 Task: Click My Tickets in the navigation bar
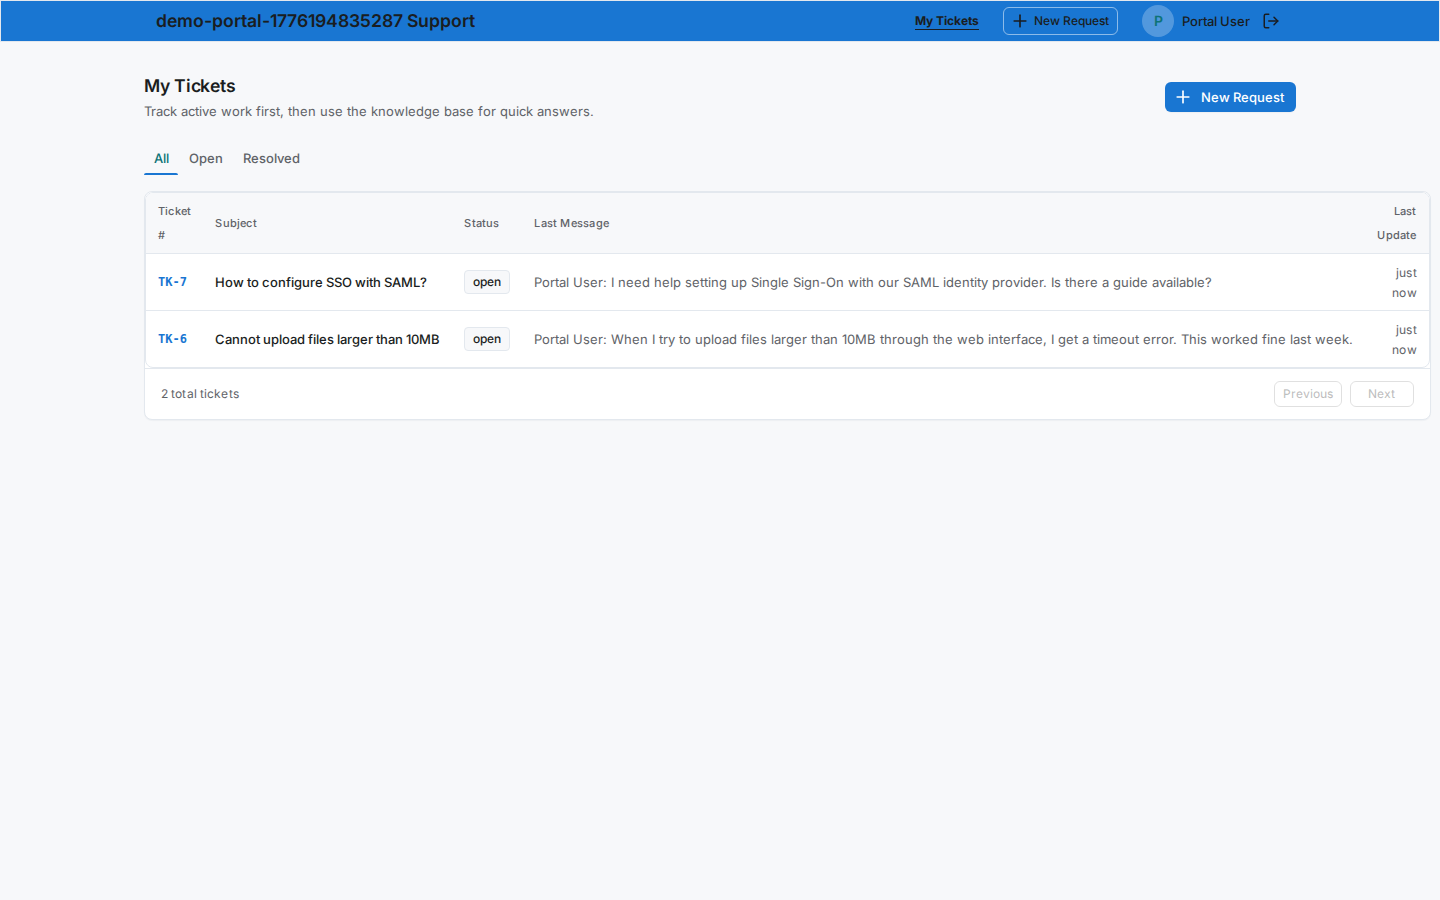(946, 20)
